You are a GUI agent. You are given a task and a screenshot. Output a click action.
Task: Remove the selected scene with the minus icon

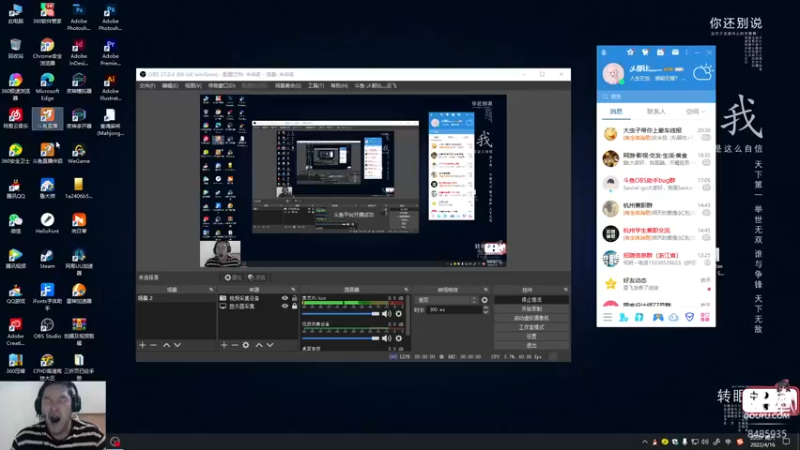point(153,345)
